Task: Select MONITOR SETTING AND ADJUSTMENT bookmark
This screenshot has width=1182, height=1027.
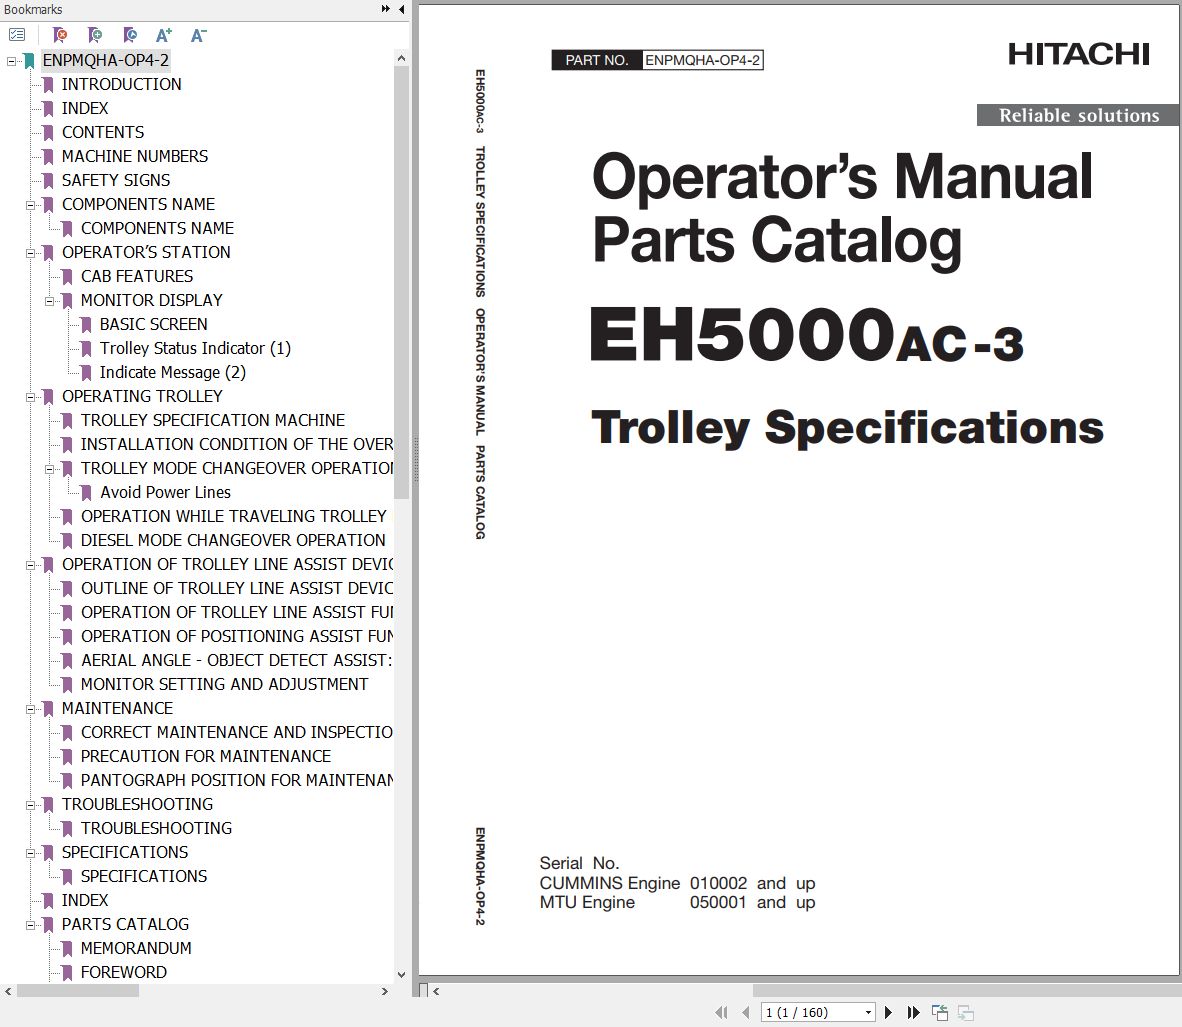Action: [x=225, y=685]
